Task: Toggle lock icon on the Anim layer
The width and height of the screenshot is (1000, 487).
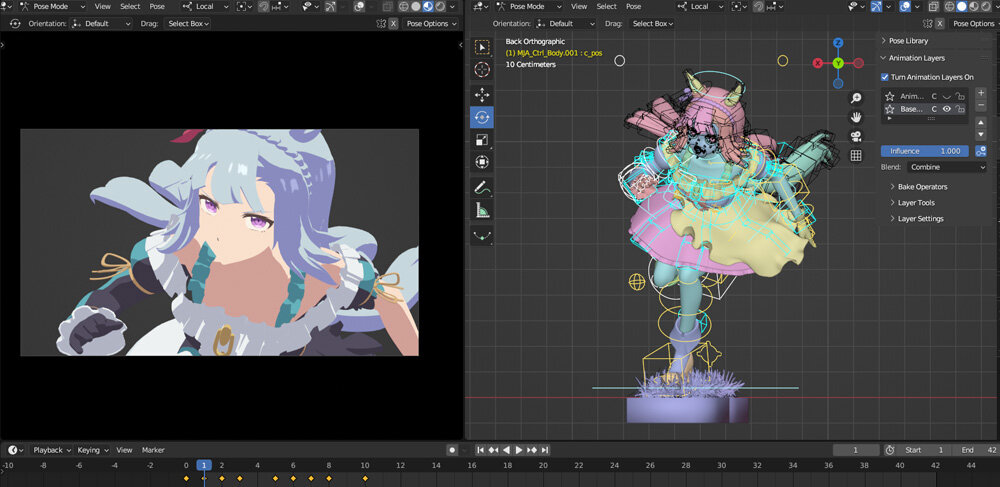Action: coord(960,96)
